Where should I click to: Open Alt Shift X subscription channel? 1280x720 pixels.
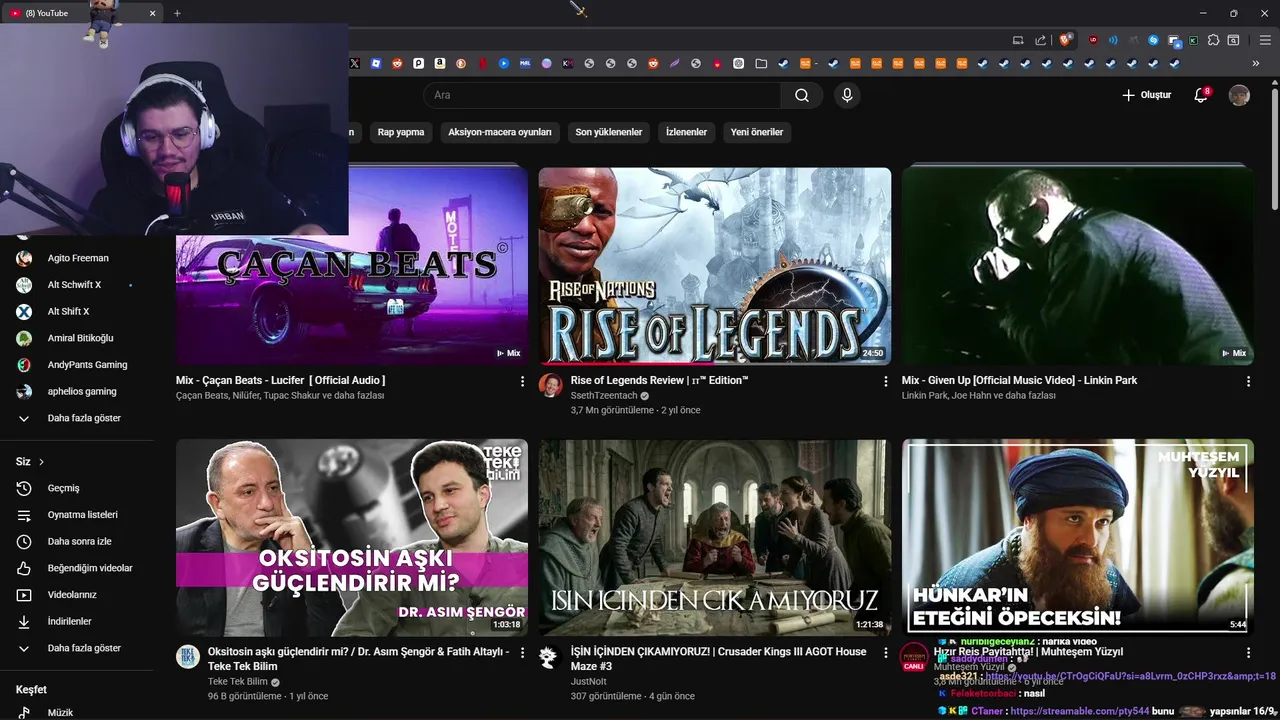[77, 311]
